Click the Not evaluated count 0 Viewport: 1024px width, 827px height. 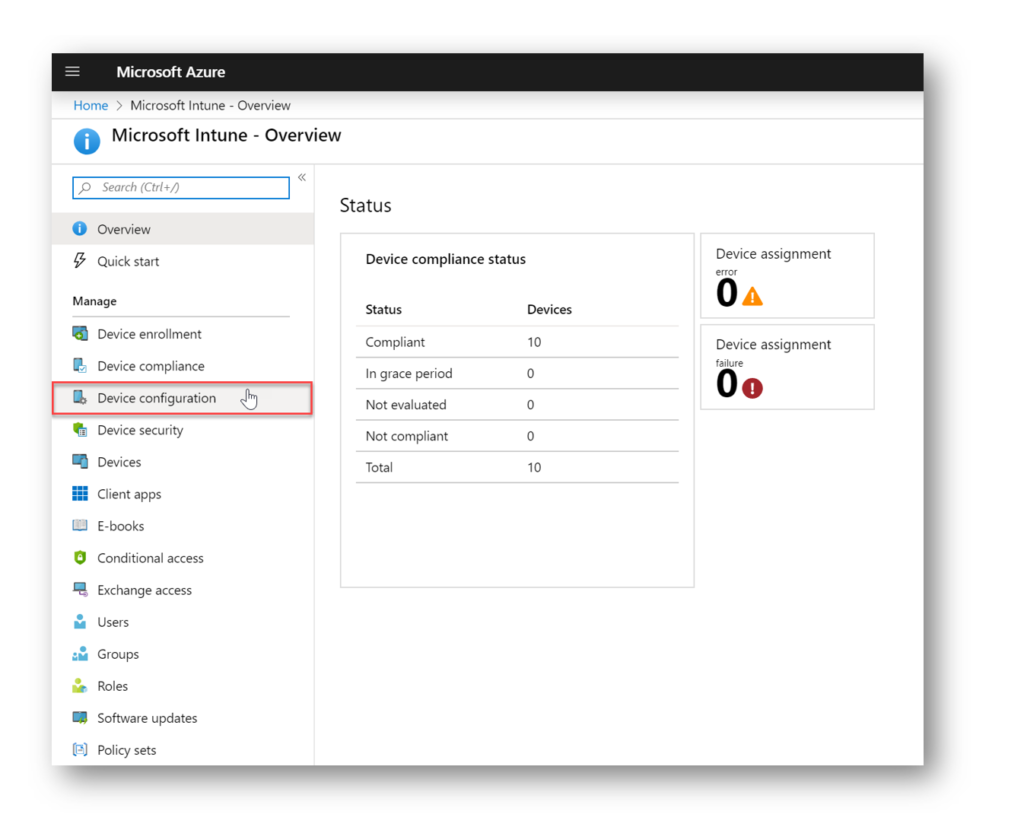click(x=530, y=404)
